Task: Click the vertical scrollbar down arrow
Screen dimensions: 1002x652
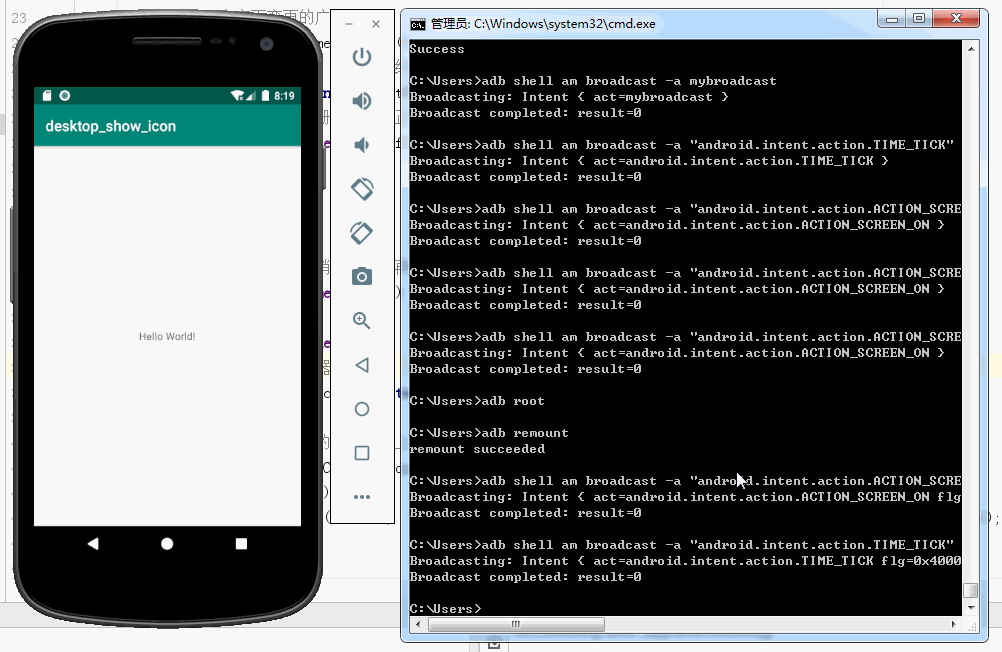Action: 970,607
